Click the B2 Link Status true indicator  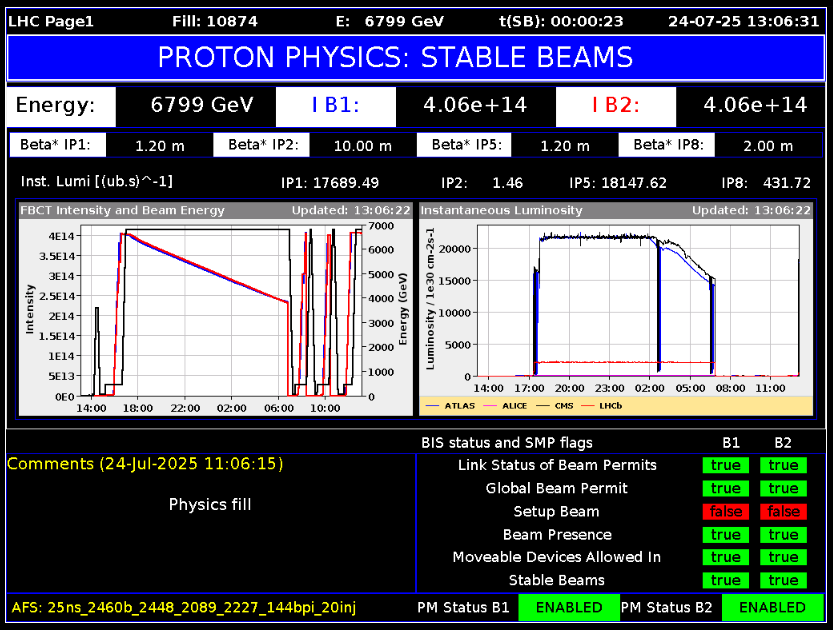click(783, 465)
